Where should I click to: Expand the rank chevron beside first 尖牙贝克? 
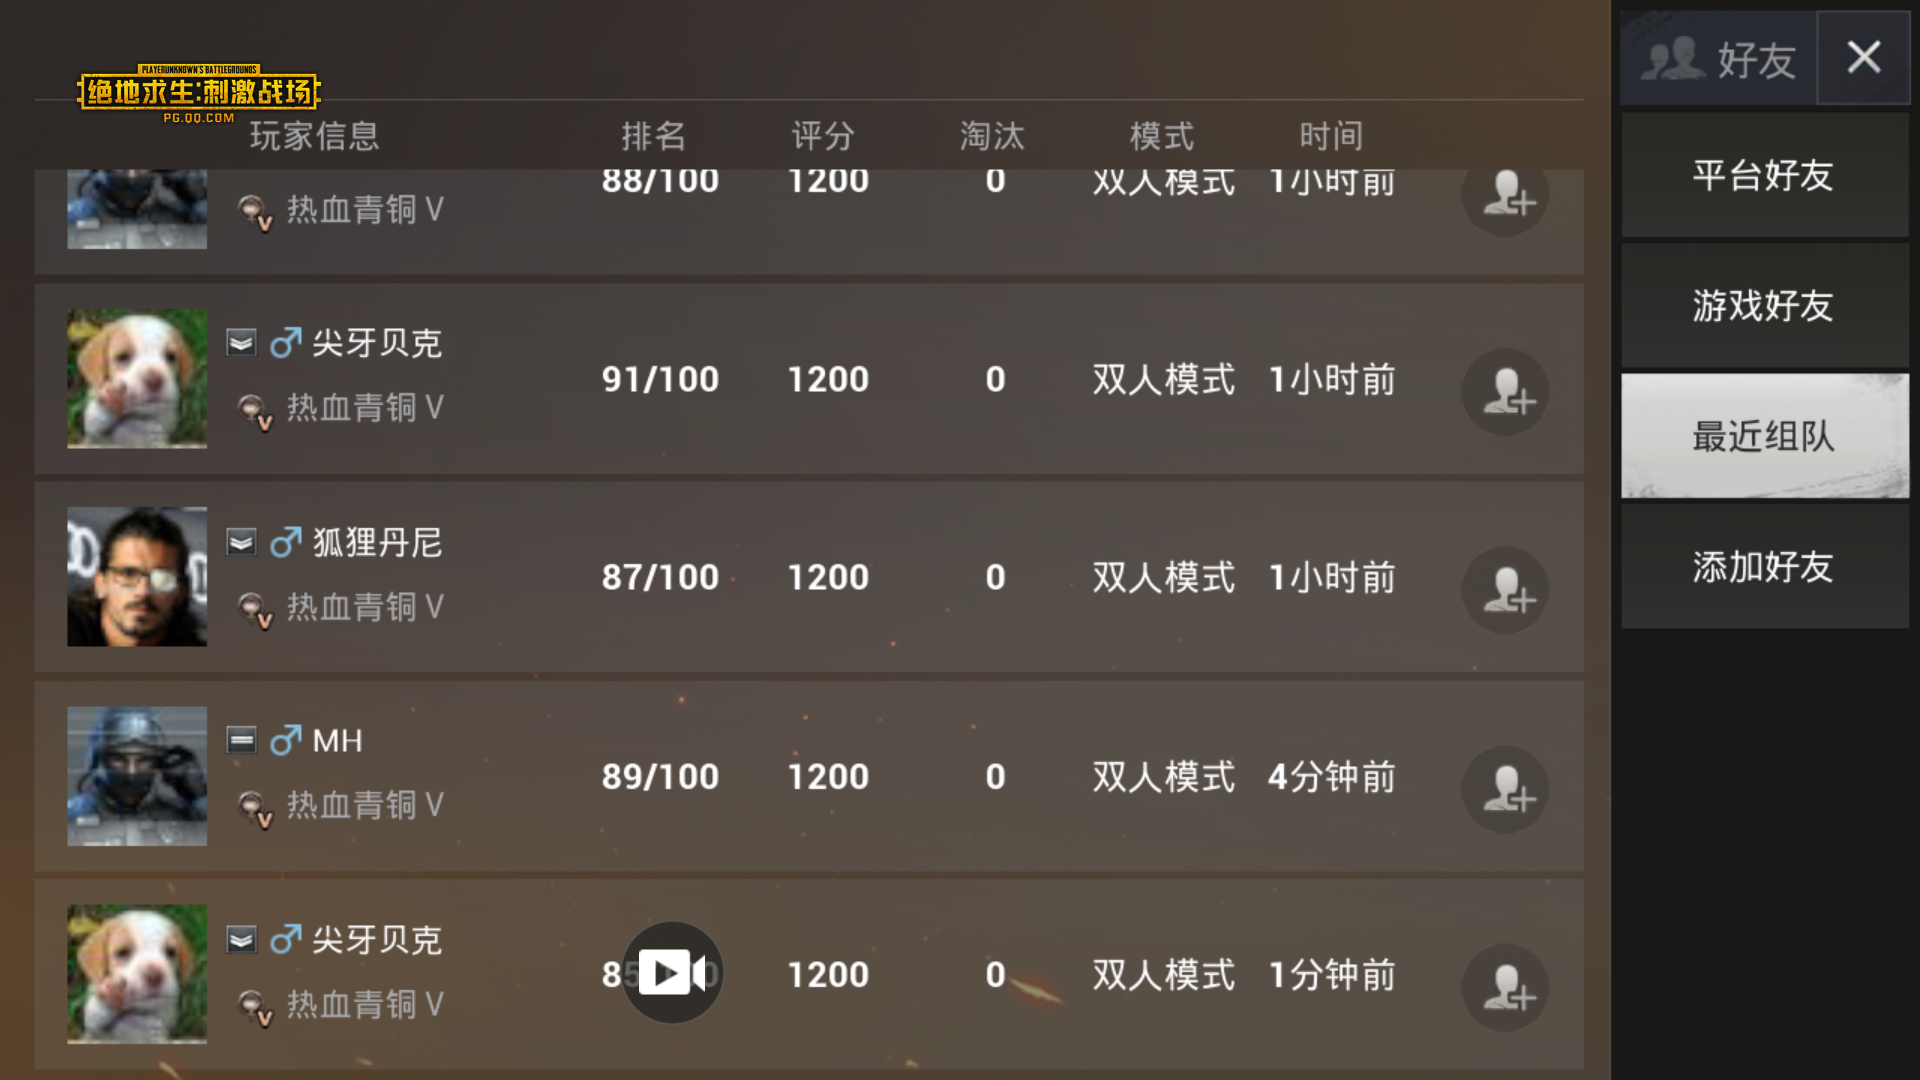[241, 343]
